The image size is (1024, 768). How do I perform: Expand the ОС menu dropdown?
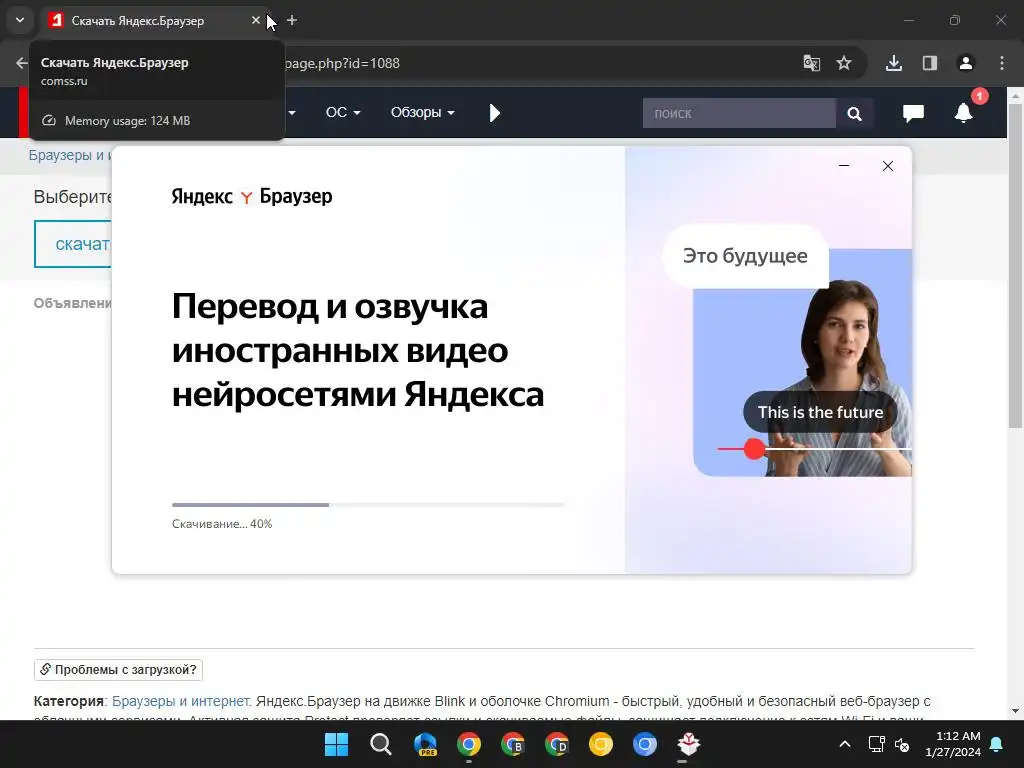pyautogui.click(x=343, y=112)
